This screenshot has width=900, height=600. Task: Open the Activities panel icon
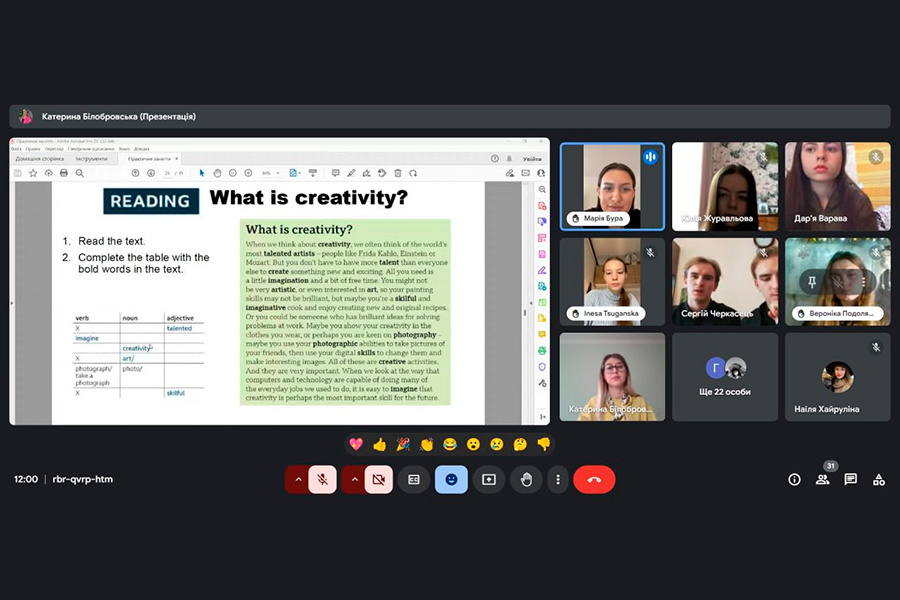click(879, 479)
